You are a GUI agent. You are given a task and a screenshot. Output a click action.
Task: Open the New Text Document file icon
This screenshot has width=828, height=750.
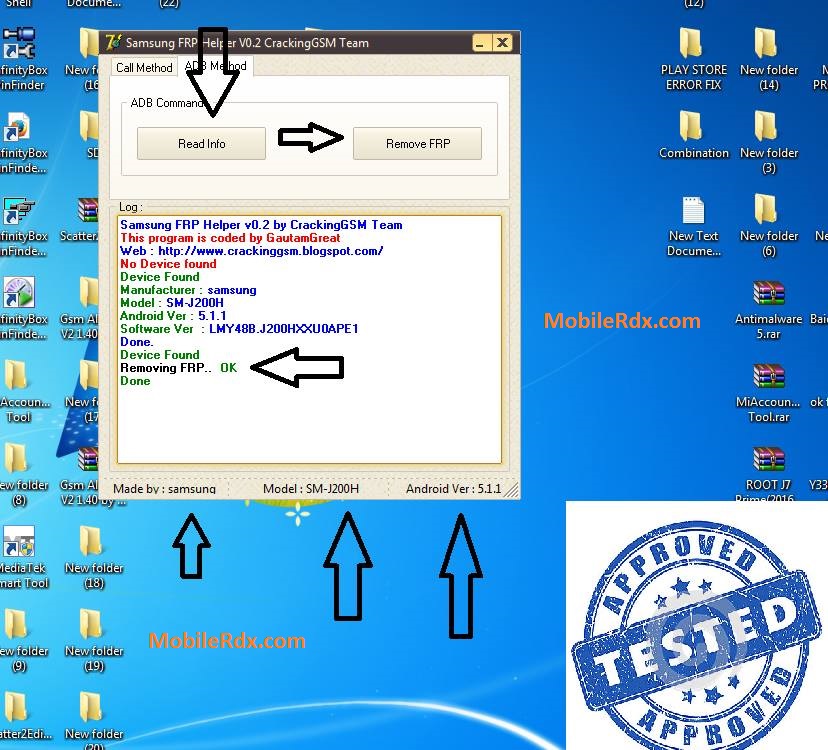[x=693, y=225]
